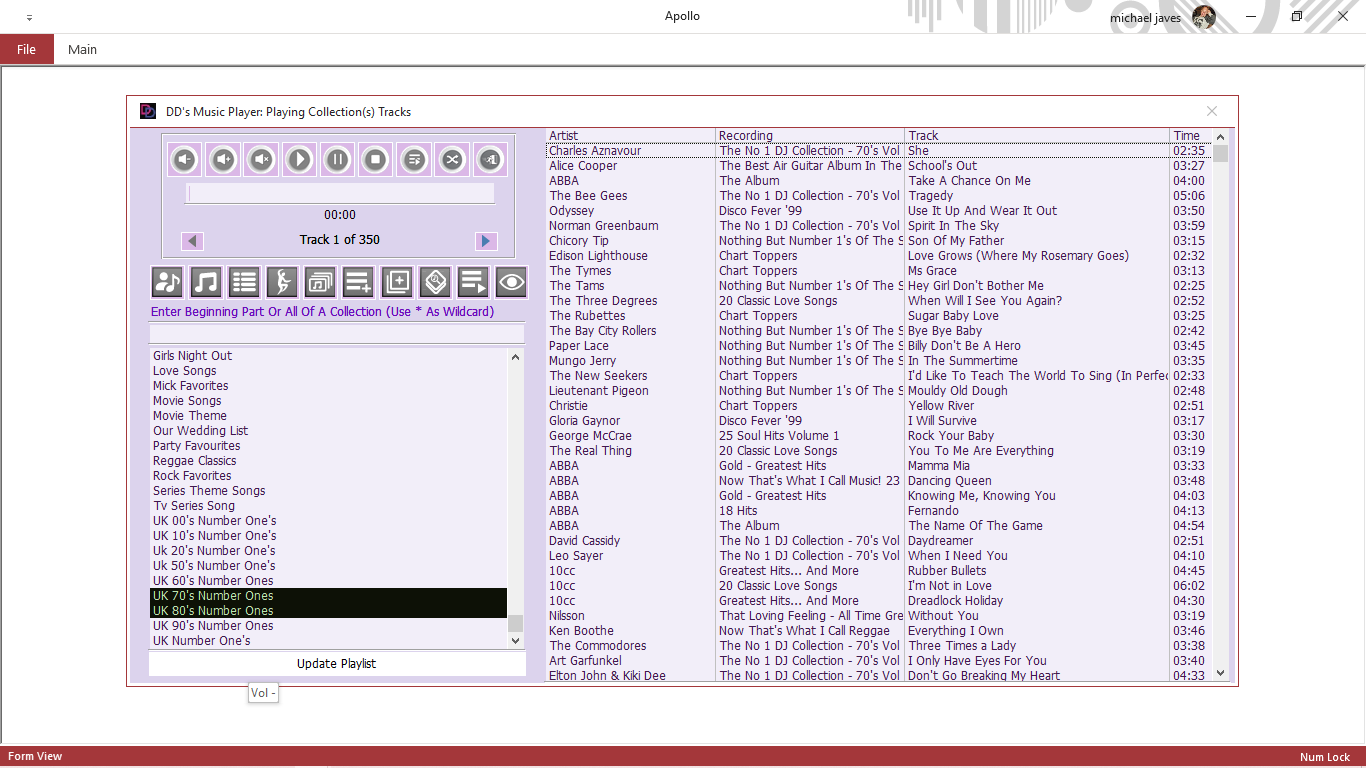Click the search records magnifier icon
Image resolution: width=1366 pixels, height=768 pixels.
[435, 283]
